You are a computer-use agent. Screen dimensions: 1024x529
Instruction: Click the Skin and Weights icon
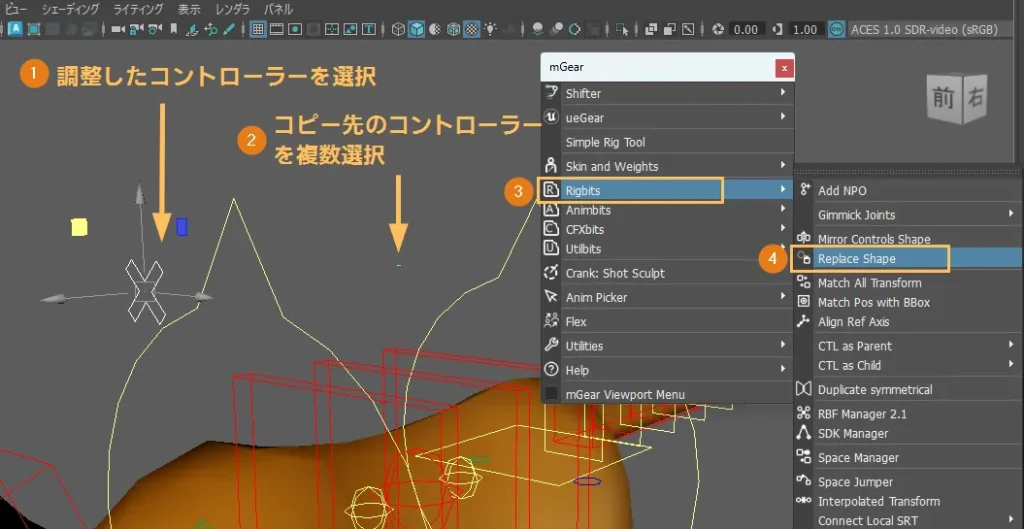tap(551, 166)
